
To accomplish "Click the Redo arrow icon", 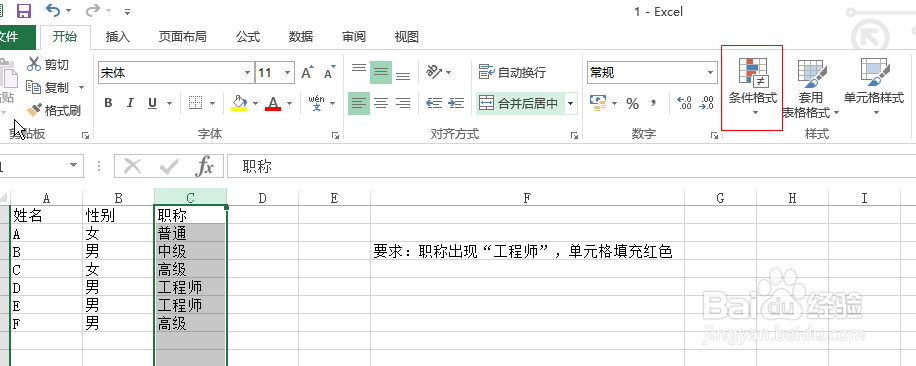I will point(93,11).
